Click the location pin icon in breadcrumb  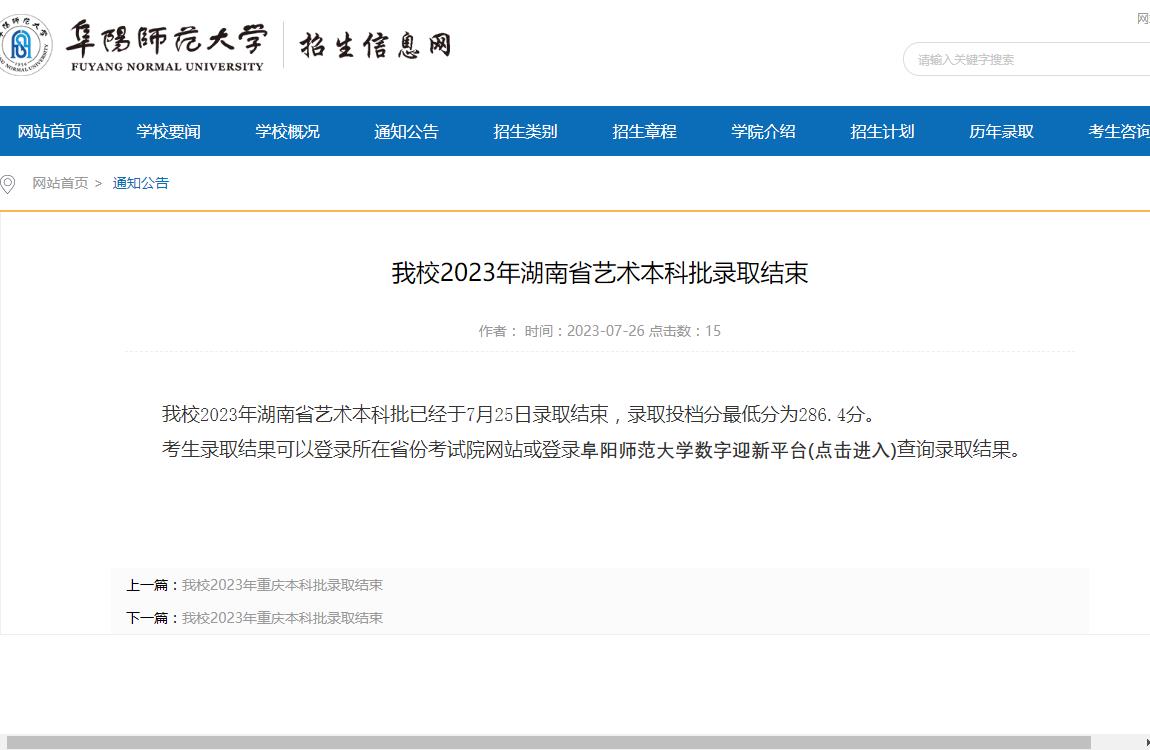[x=8, y=183]
